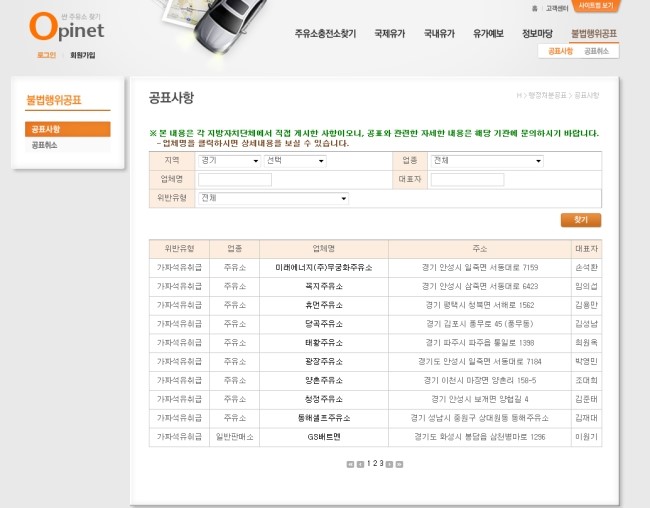Go to the first page arrow icon
Viewport: 650px width, 508px height.
(350, 464)
